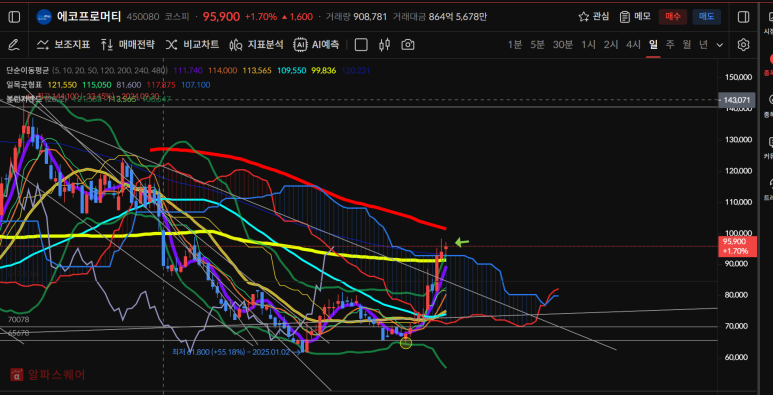This screenshot has height=395, width=773.
Task: Switch to 30분 timeframe
Action: pos(562,45)
